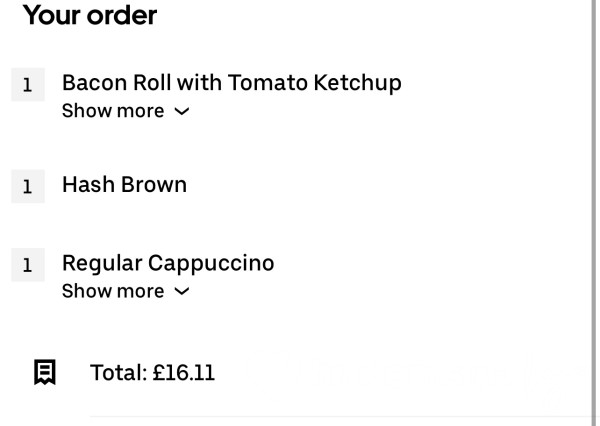Click the vertical scrollbar on the right edge

[x=595, y=213]
